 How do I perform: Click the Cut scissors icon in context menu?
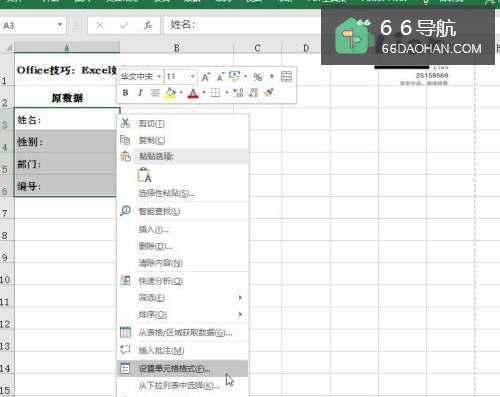pos(125,123)
